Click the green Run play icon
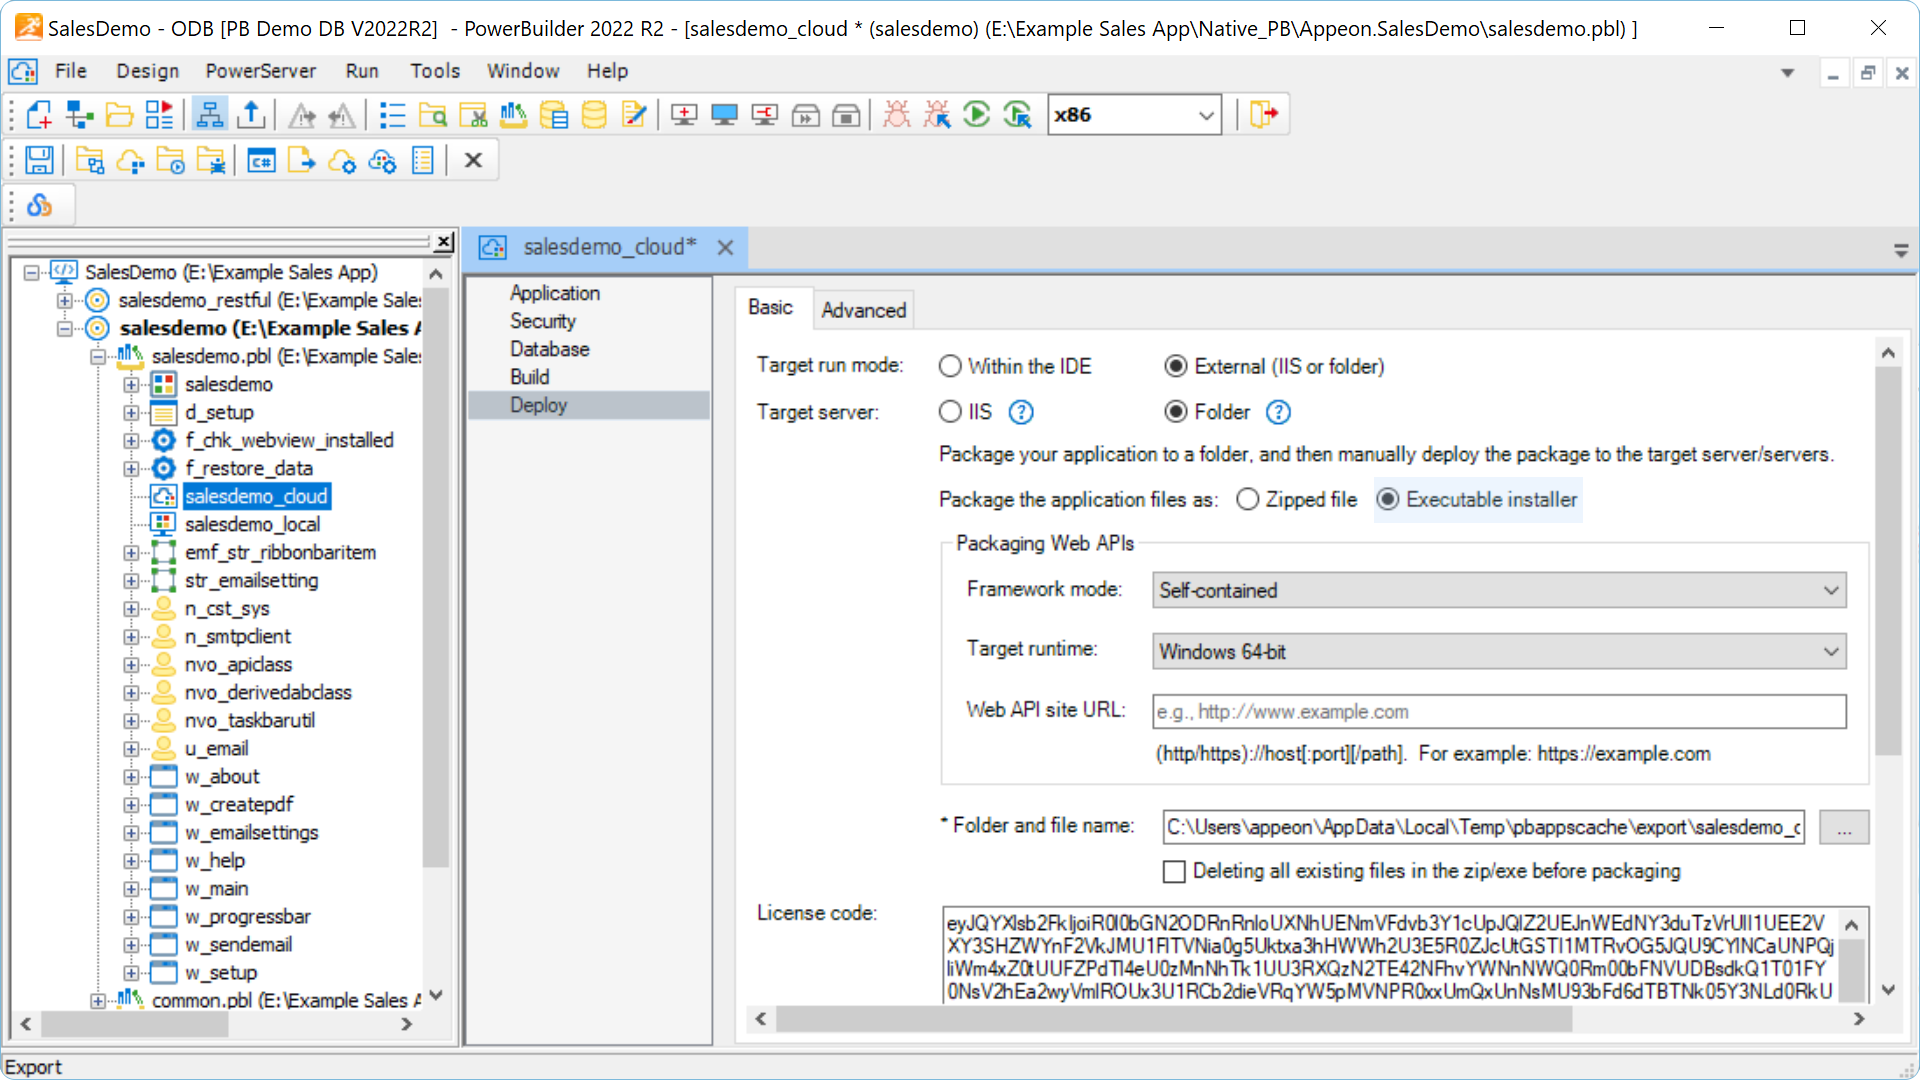The width and height of the screenshot is (1920, 1081). pos(977,115)
